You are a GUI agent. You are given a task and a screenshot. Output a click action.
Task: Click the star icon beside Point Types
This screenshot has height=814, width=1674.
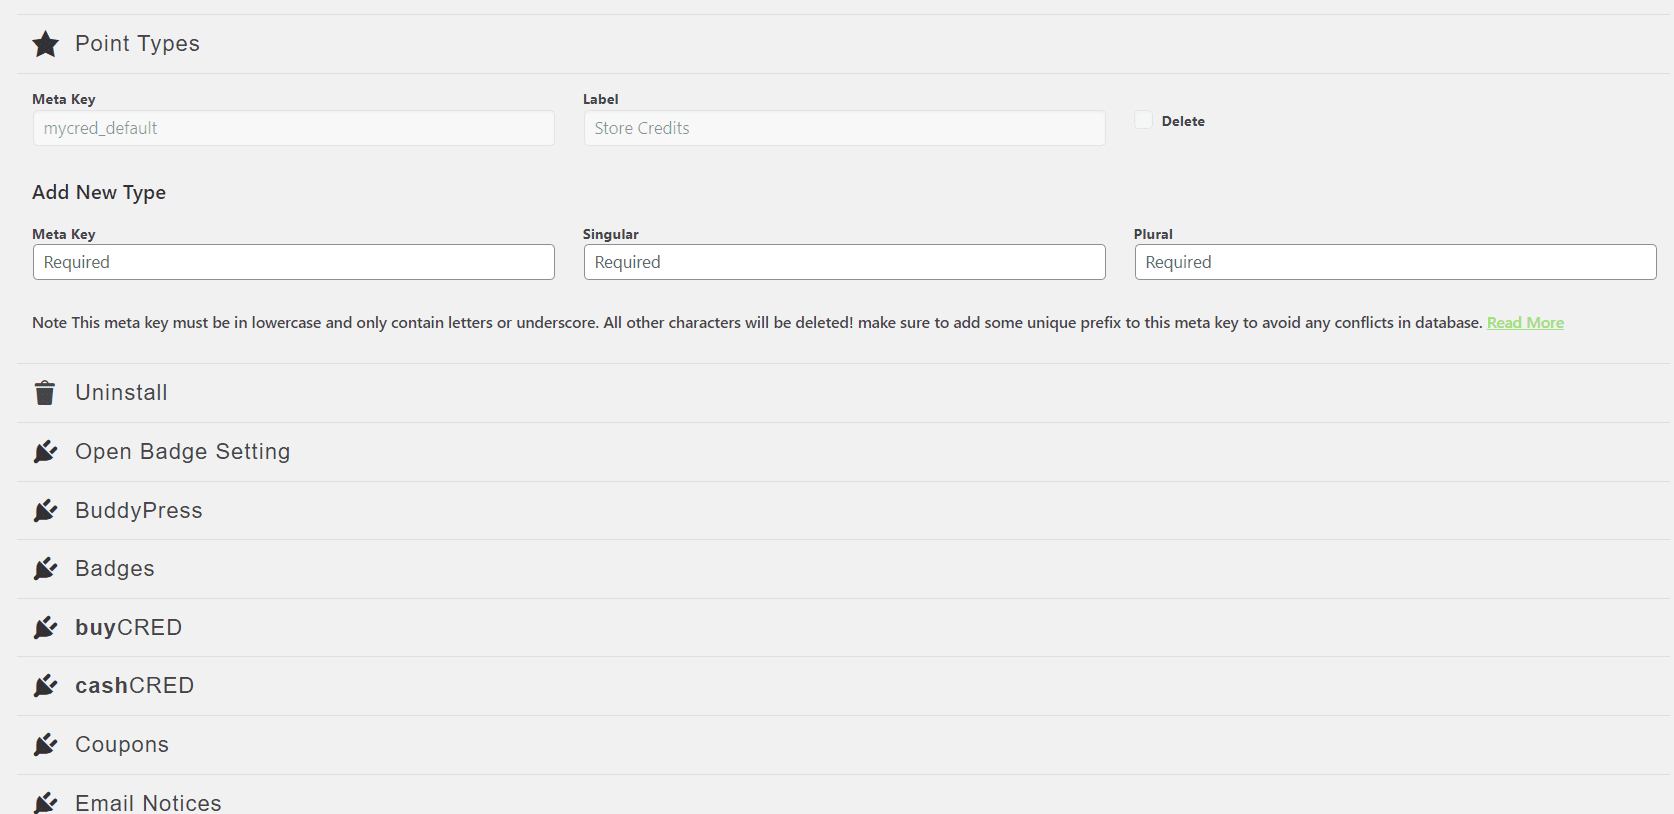45,44
